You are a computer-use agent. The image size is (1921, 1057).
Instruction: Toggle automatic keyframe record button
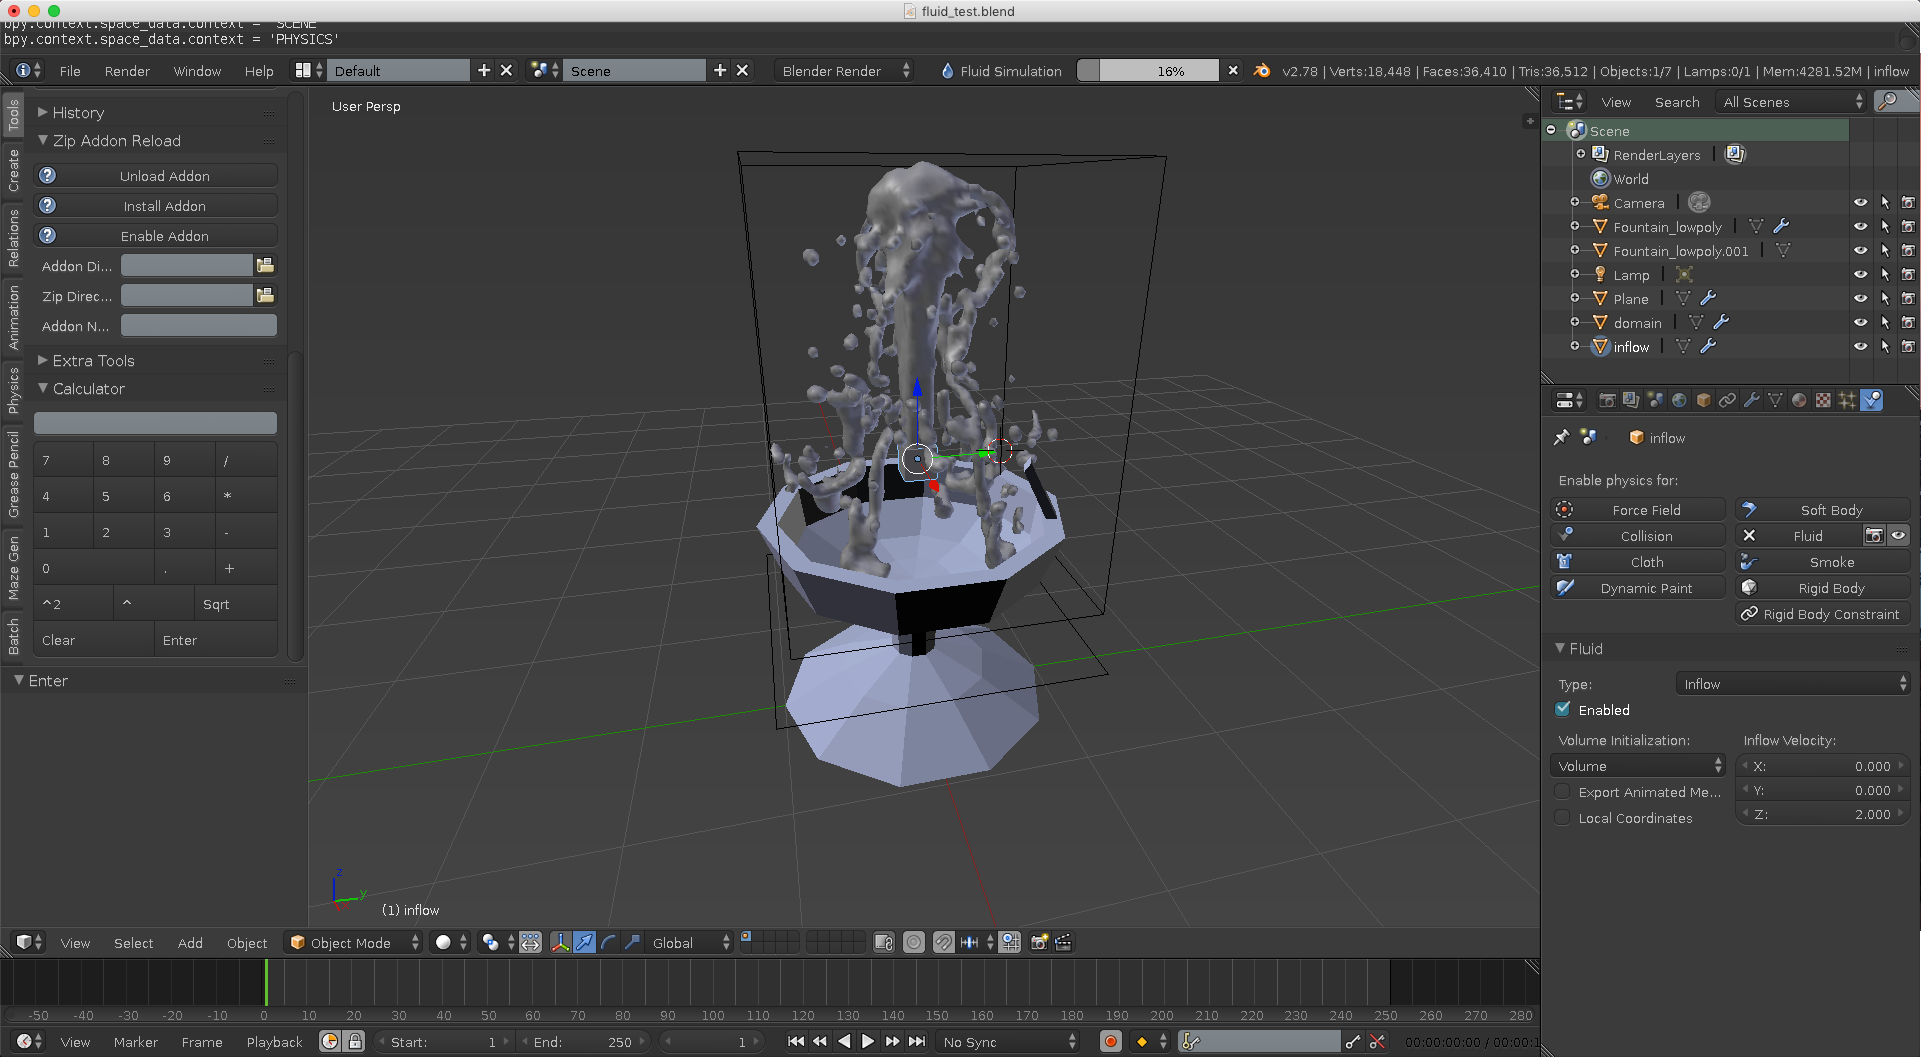point(1110,1041)
